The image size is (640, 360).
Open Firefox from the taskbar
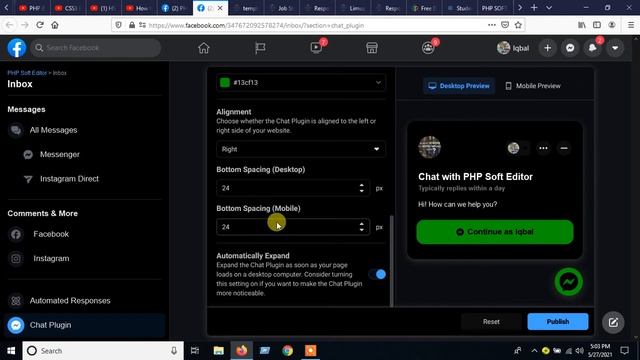point(242,351)
